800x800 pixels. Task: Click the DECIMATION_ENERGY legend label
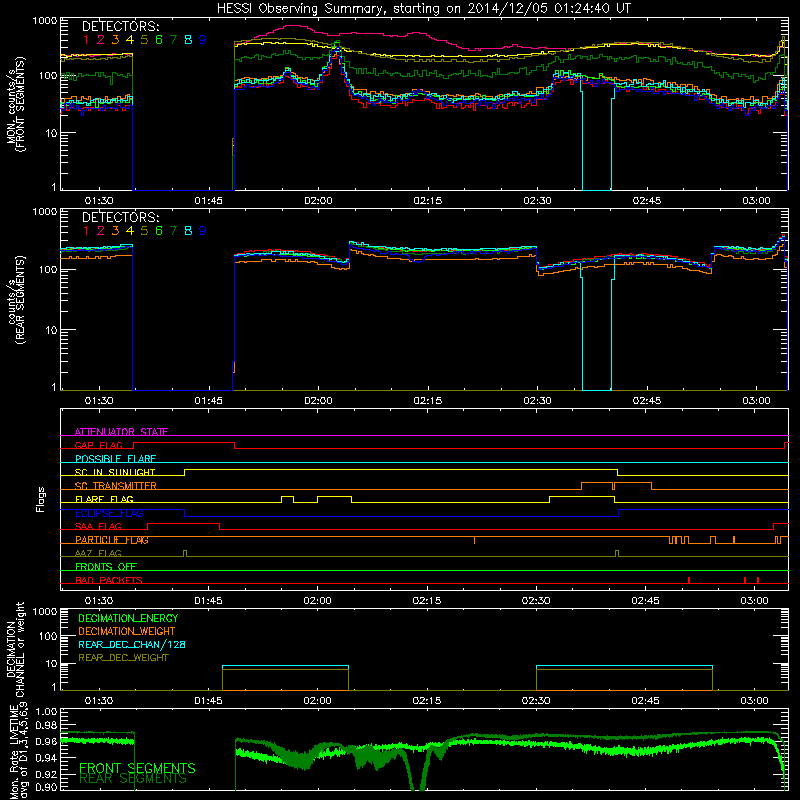click(x=128, y=618)
